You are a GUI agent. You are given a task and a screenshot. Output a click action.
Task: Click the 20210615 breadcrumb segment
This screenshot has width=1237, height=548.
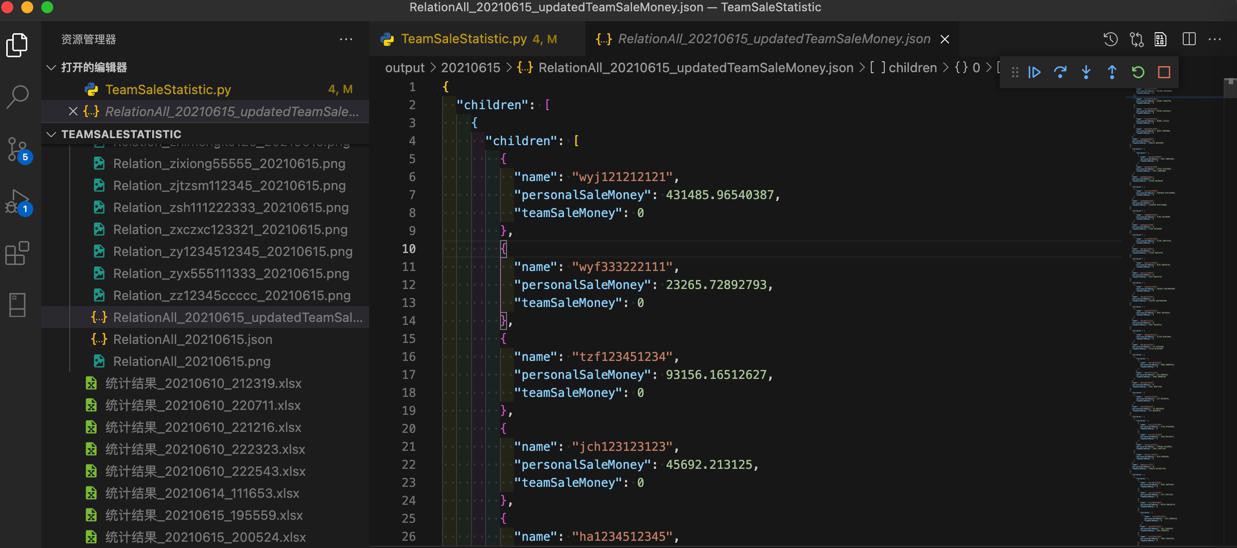pos(470,68)
